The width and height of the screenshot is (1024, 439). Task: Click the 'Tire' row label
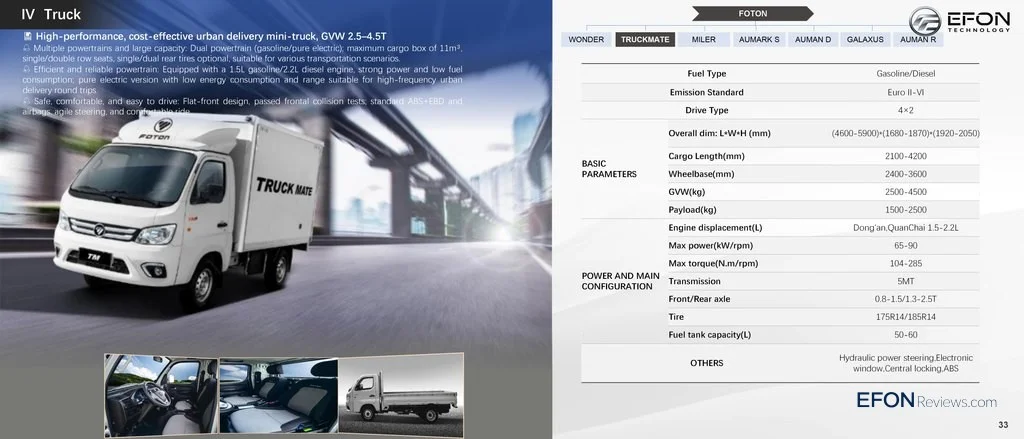(676, 317)
